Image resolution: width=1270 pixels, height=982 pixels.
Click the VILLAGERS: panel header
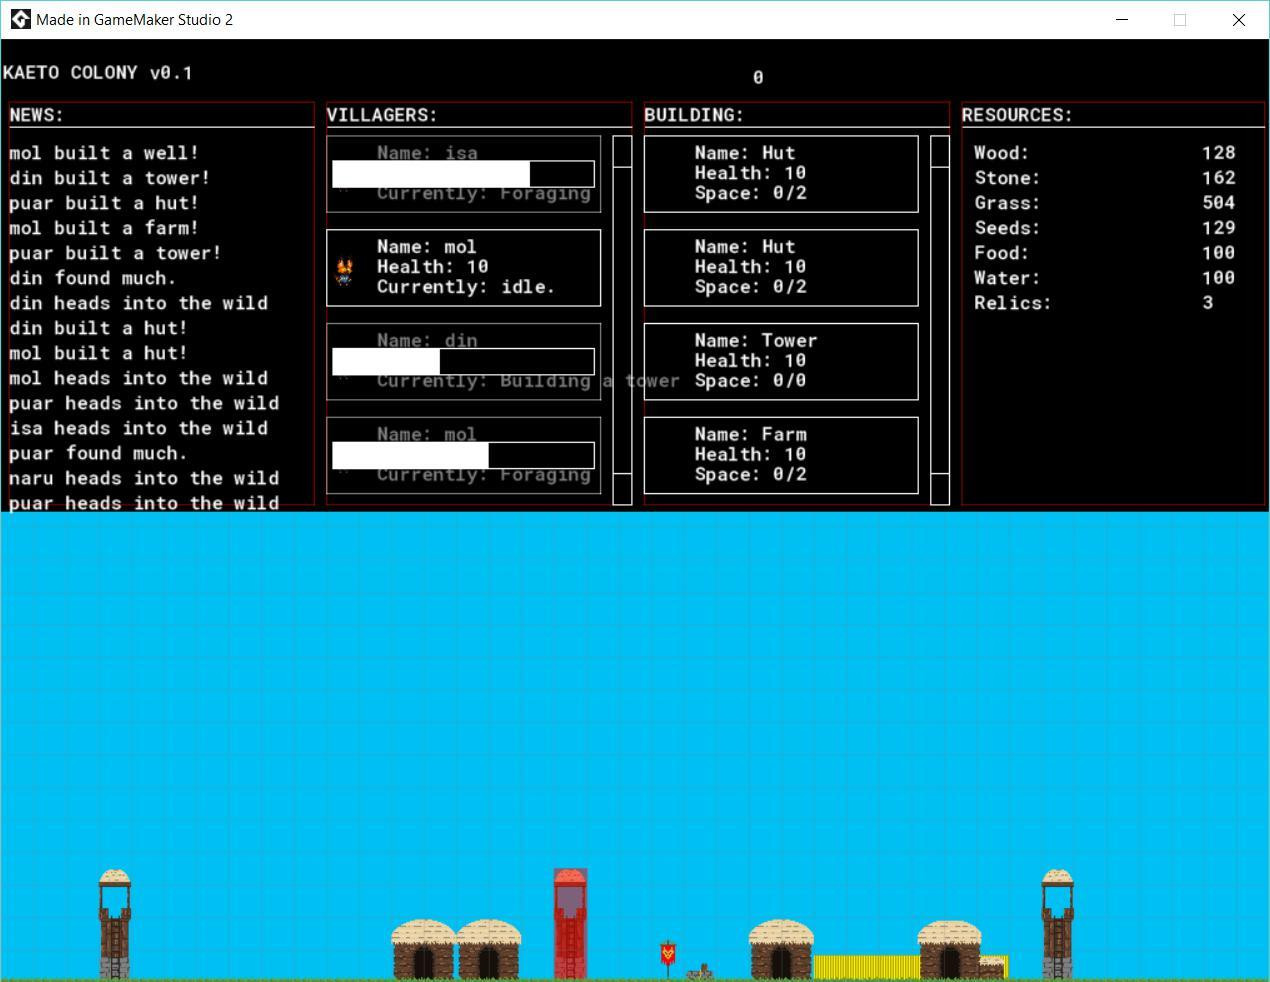[x=382, y=115]
